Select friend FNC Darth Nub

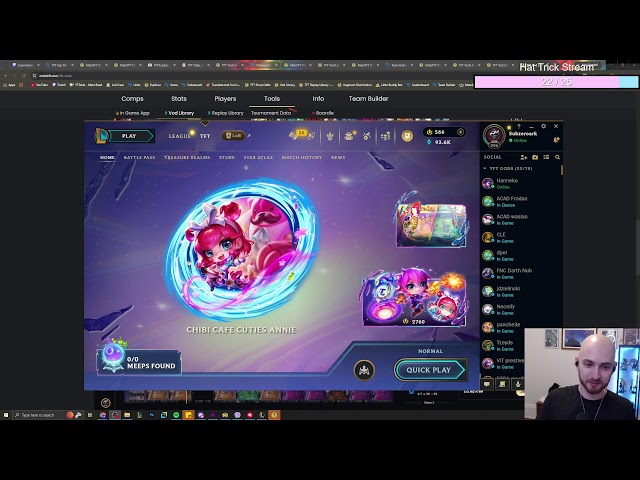pyautogui.click(x=520, y=273)
